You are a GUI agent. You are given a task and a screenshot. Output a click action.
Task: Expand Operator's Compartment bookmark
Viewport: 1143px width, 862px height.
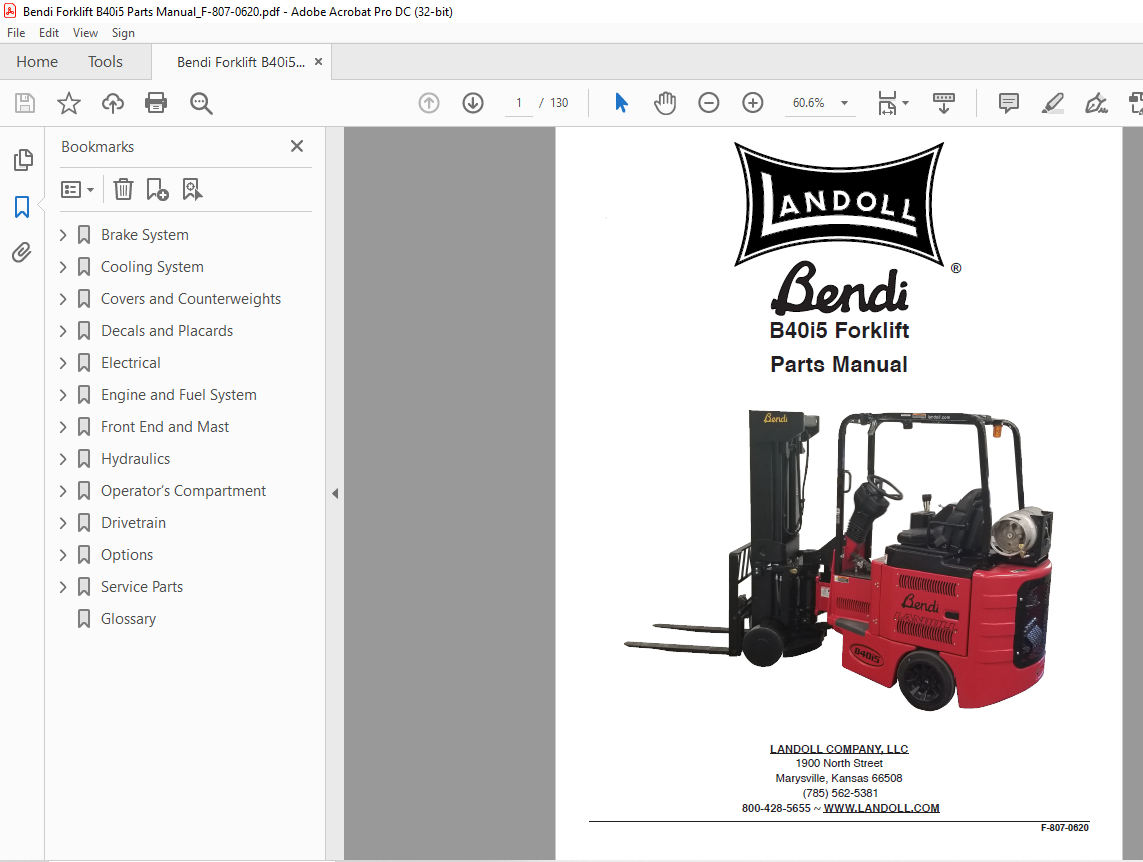[x=63, y=491]
